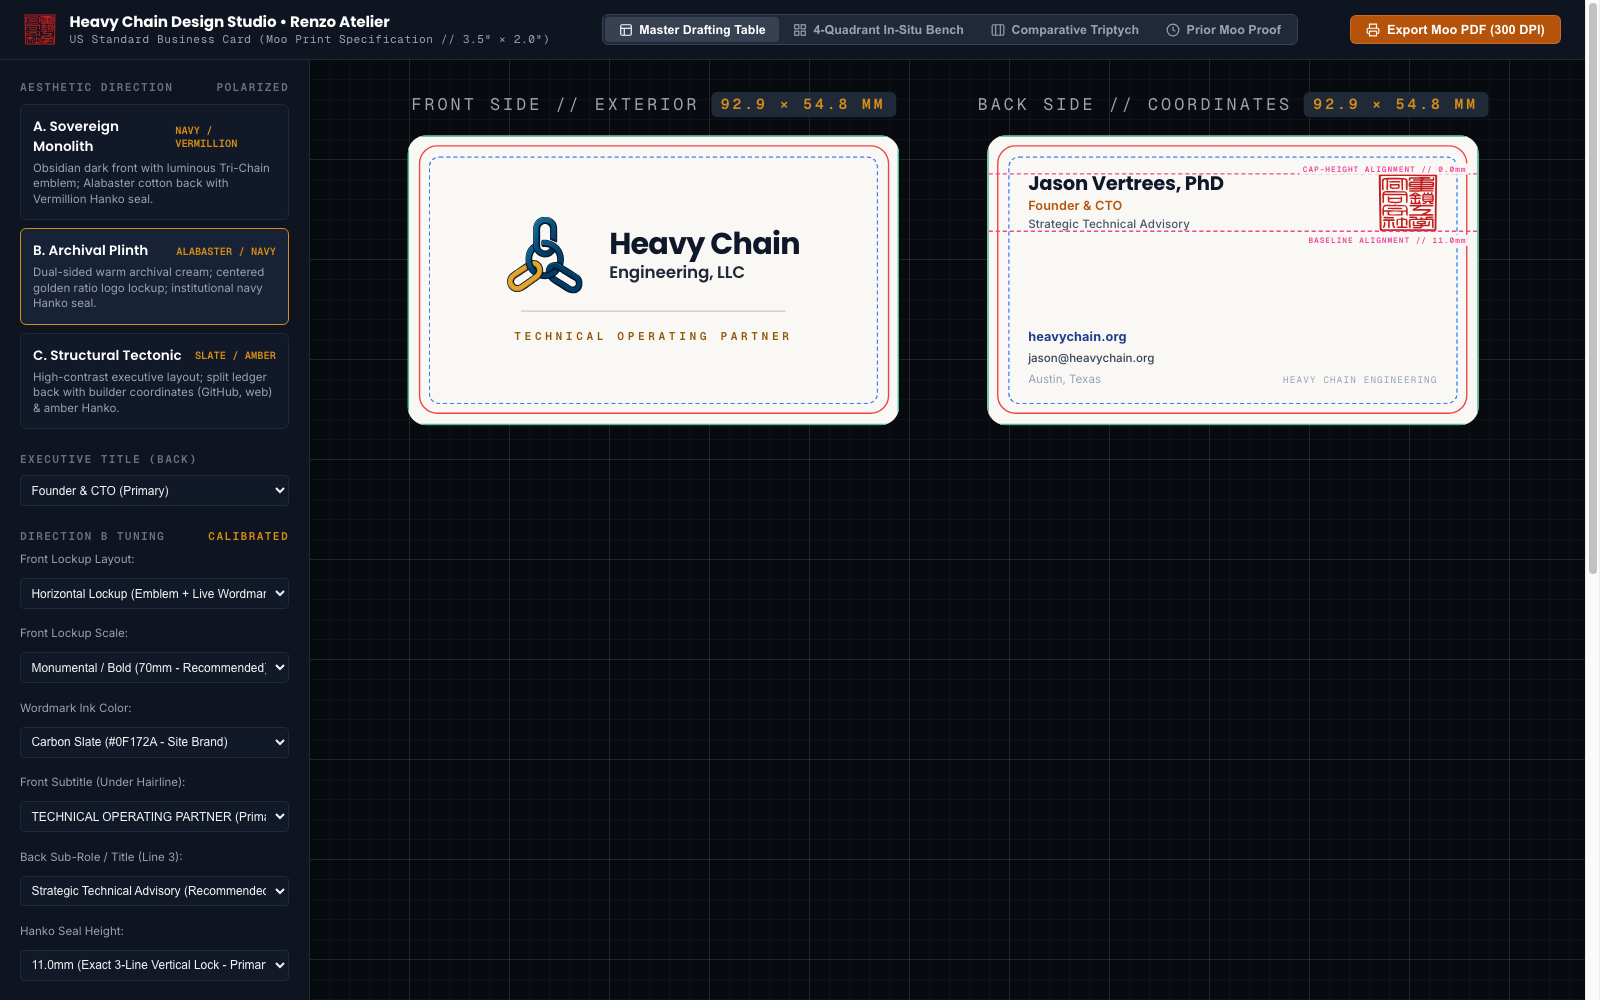Select direction A. Sovereign Monolith
1600x1000 pixels.
pyautogui.click(x=154, y=162)
